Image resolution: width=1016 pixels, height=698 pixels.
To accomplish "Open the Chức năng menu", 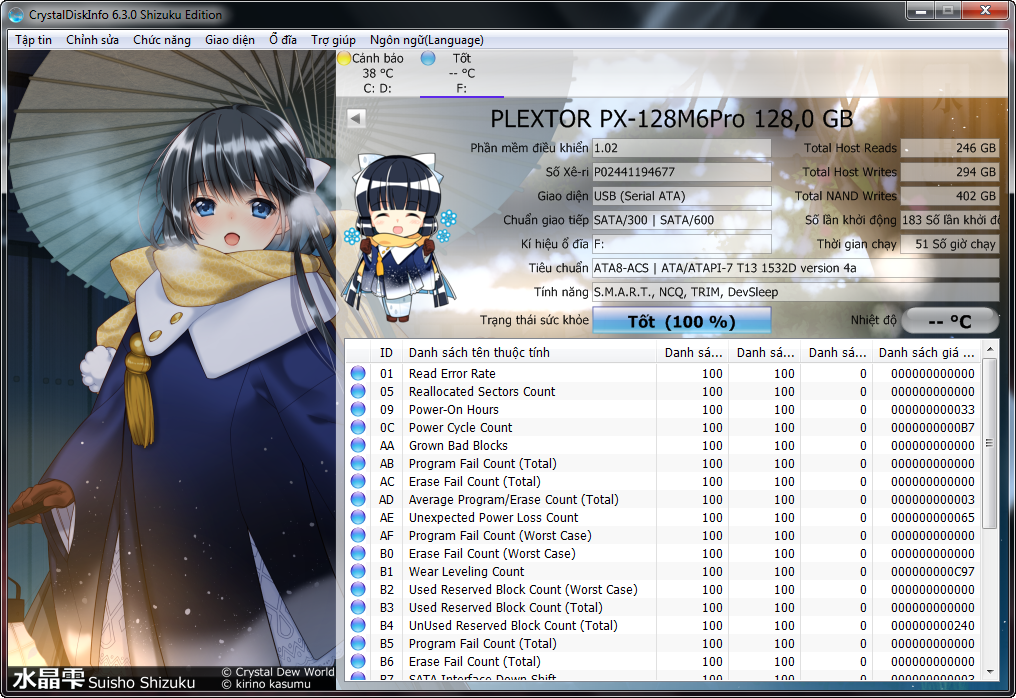I will [x=162, y=40].
